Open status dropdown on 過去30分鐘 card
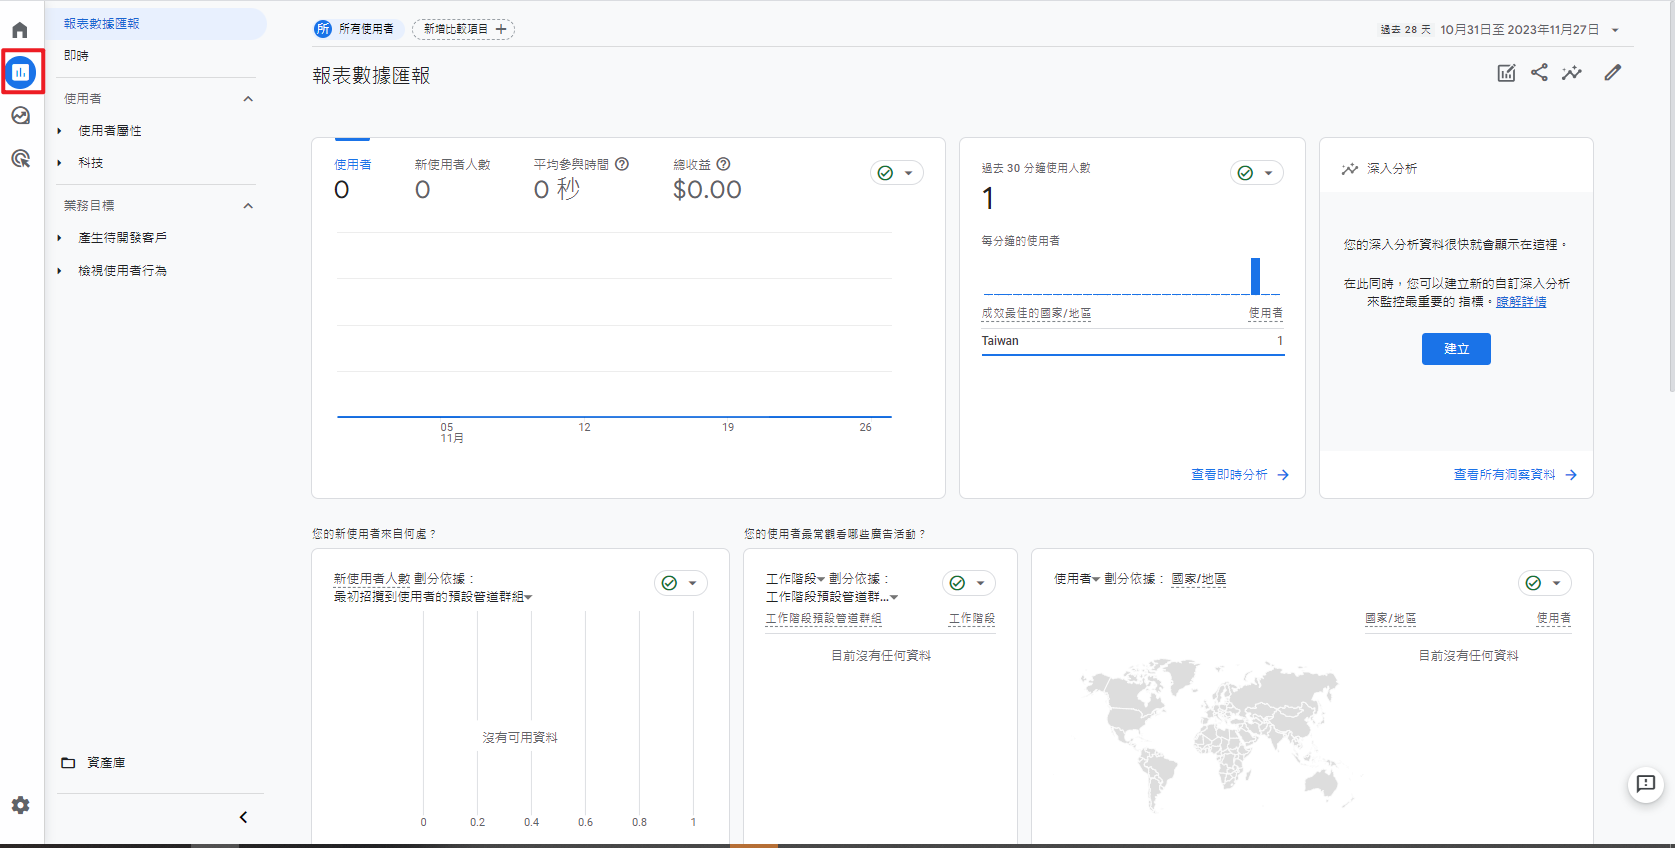 pos(1257,173)
